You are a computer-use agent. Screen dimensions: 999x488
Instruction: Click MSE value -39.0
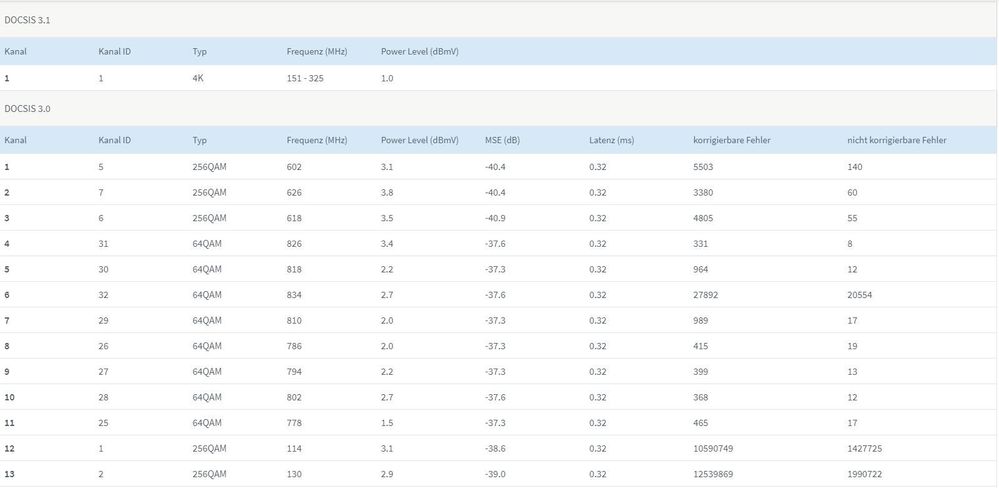495,474
